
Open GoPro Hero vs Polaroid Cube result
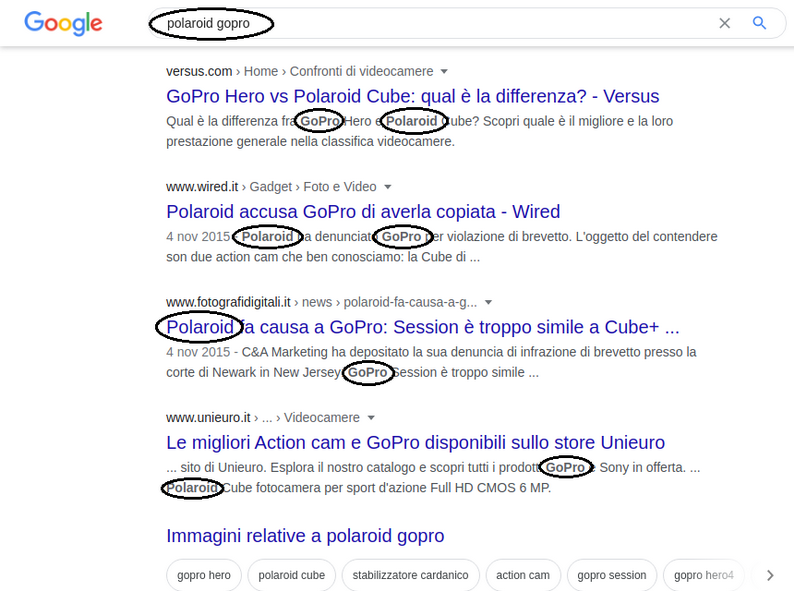(x=413, y=96)
